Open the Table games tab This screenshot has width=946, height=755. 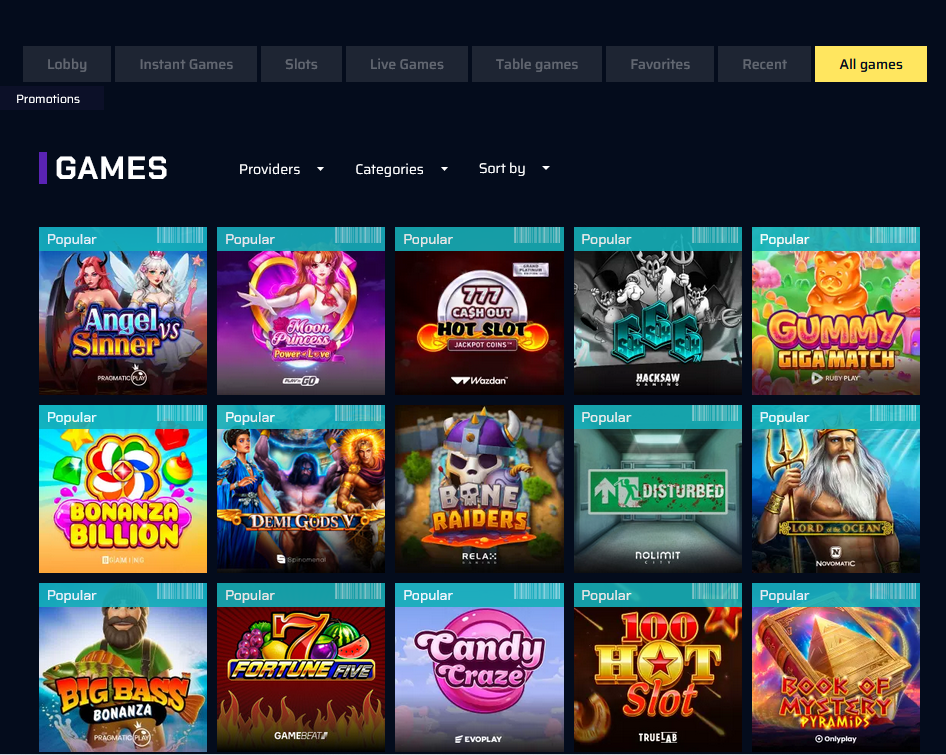537,64
